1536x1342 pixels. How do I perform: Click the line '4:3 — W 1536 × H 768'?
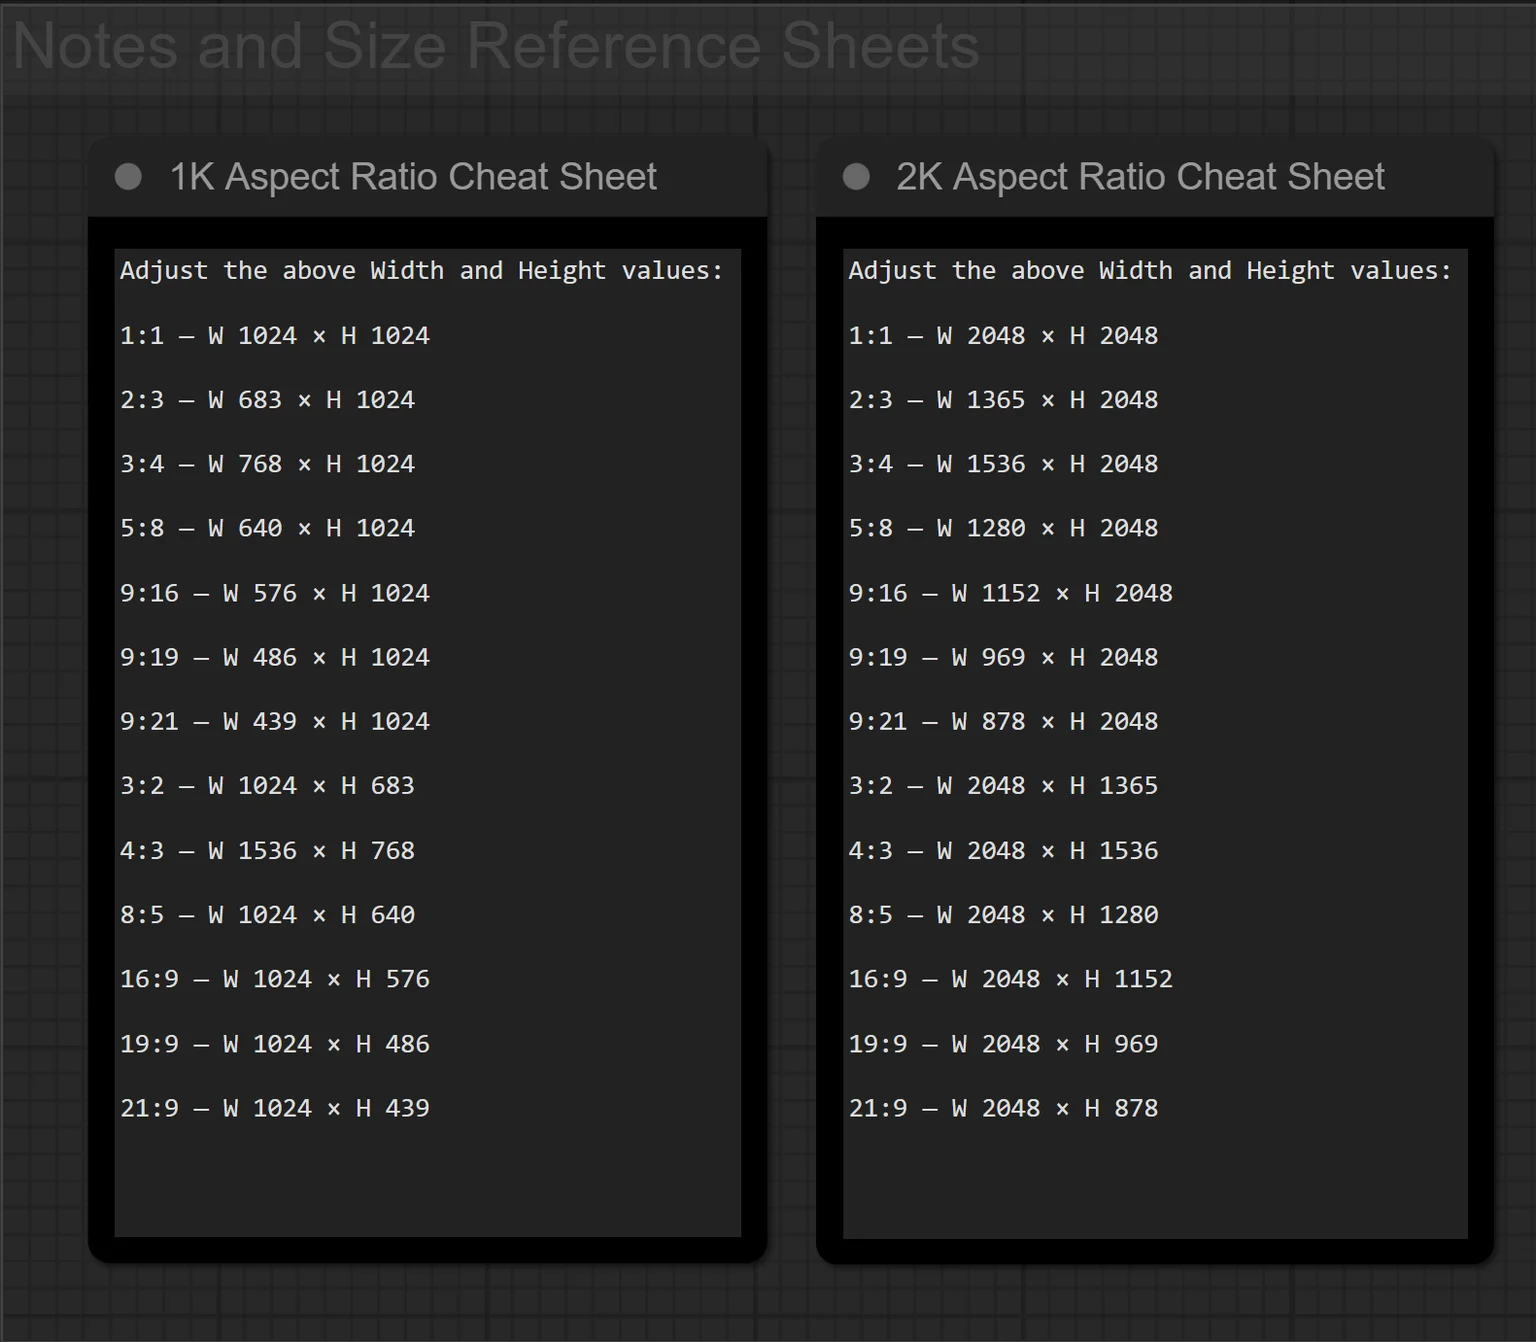[x=267, y=850]
